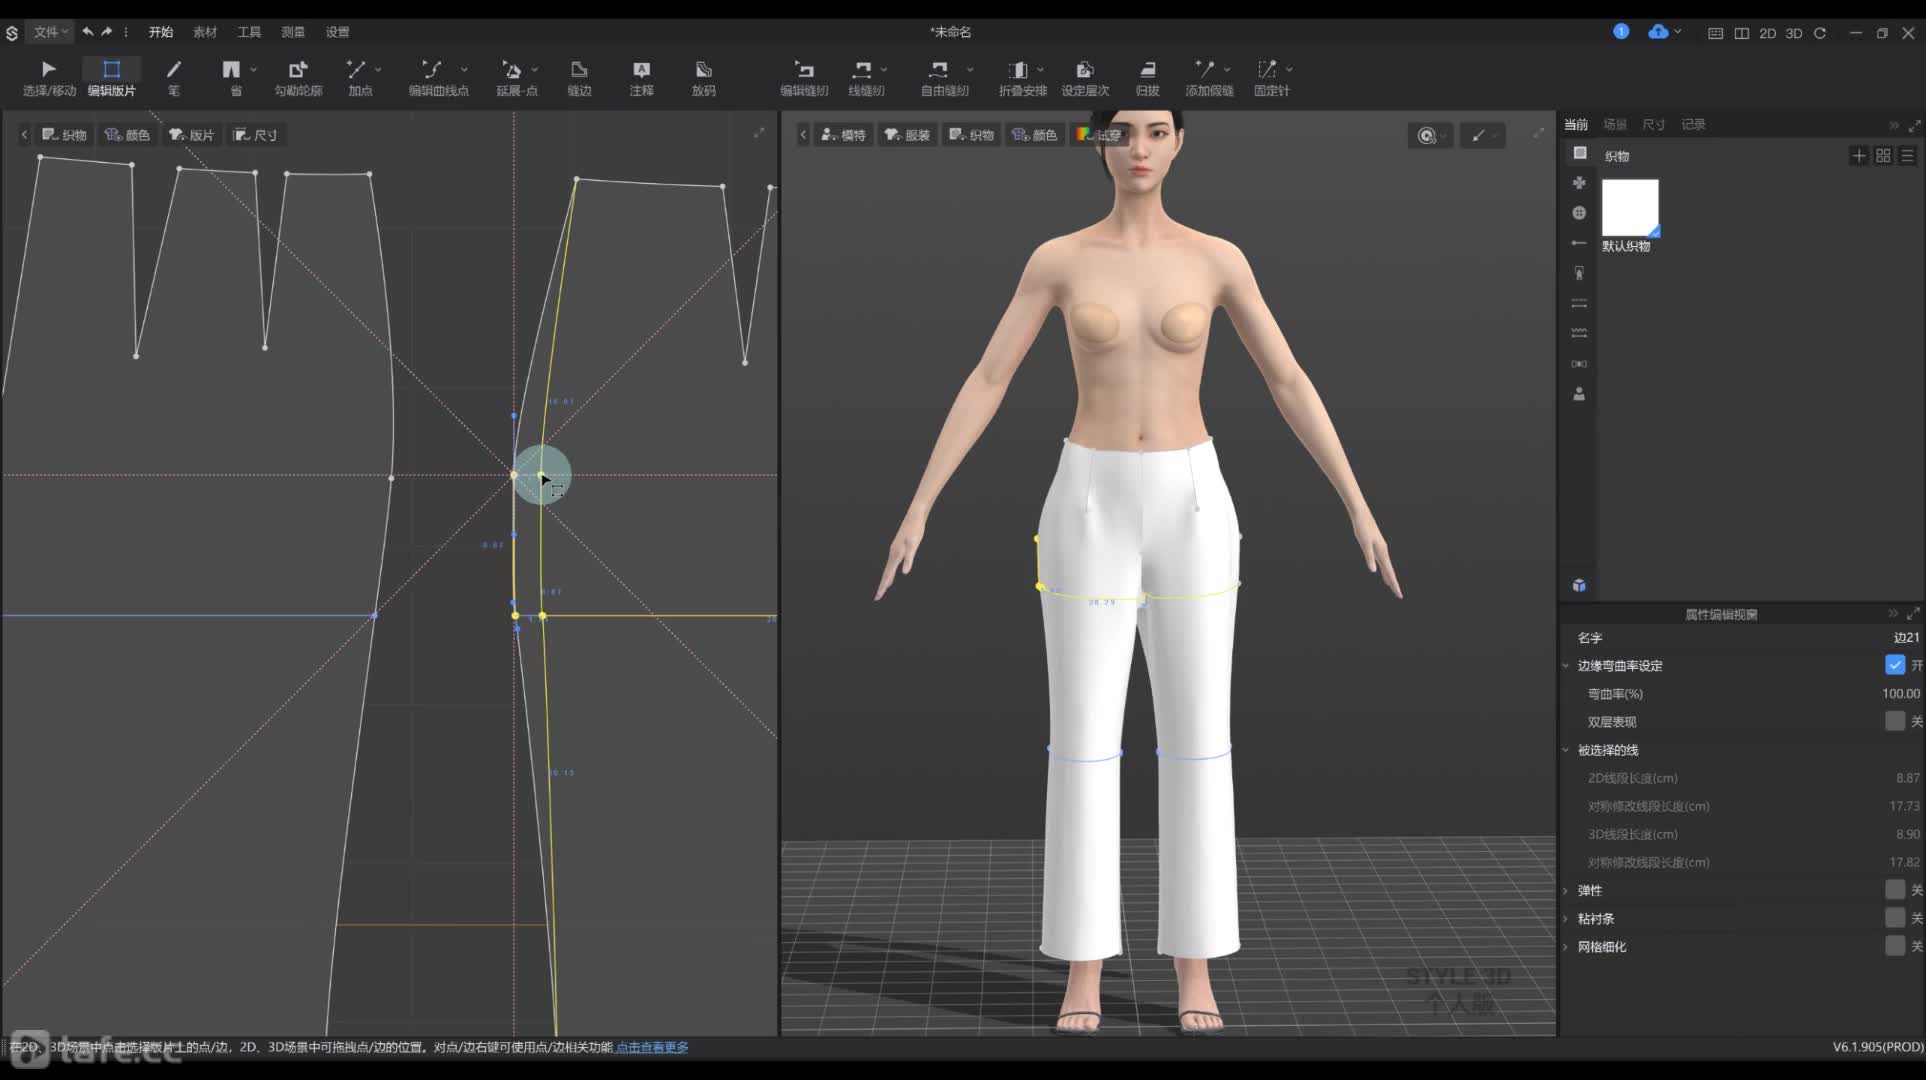The width and height of the screenshot is (1926, 1080).
Task: Expand the 网格细化 section
Action: click(1566, 946)
